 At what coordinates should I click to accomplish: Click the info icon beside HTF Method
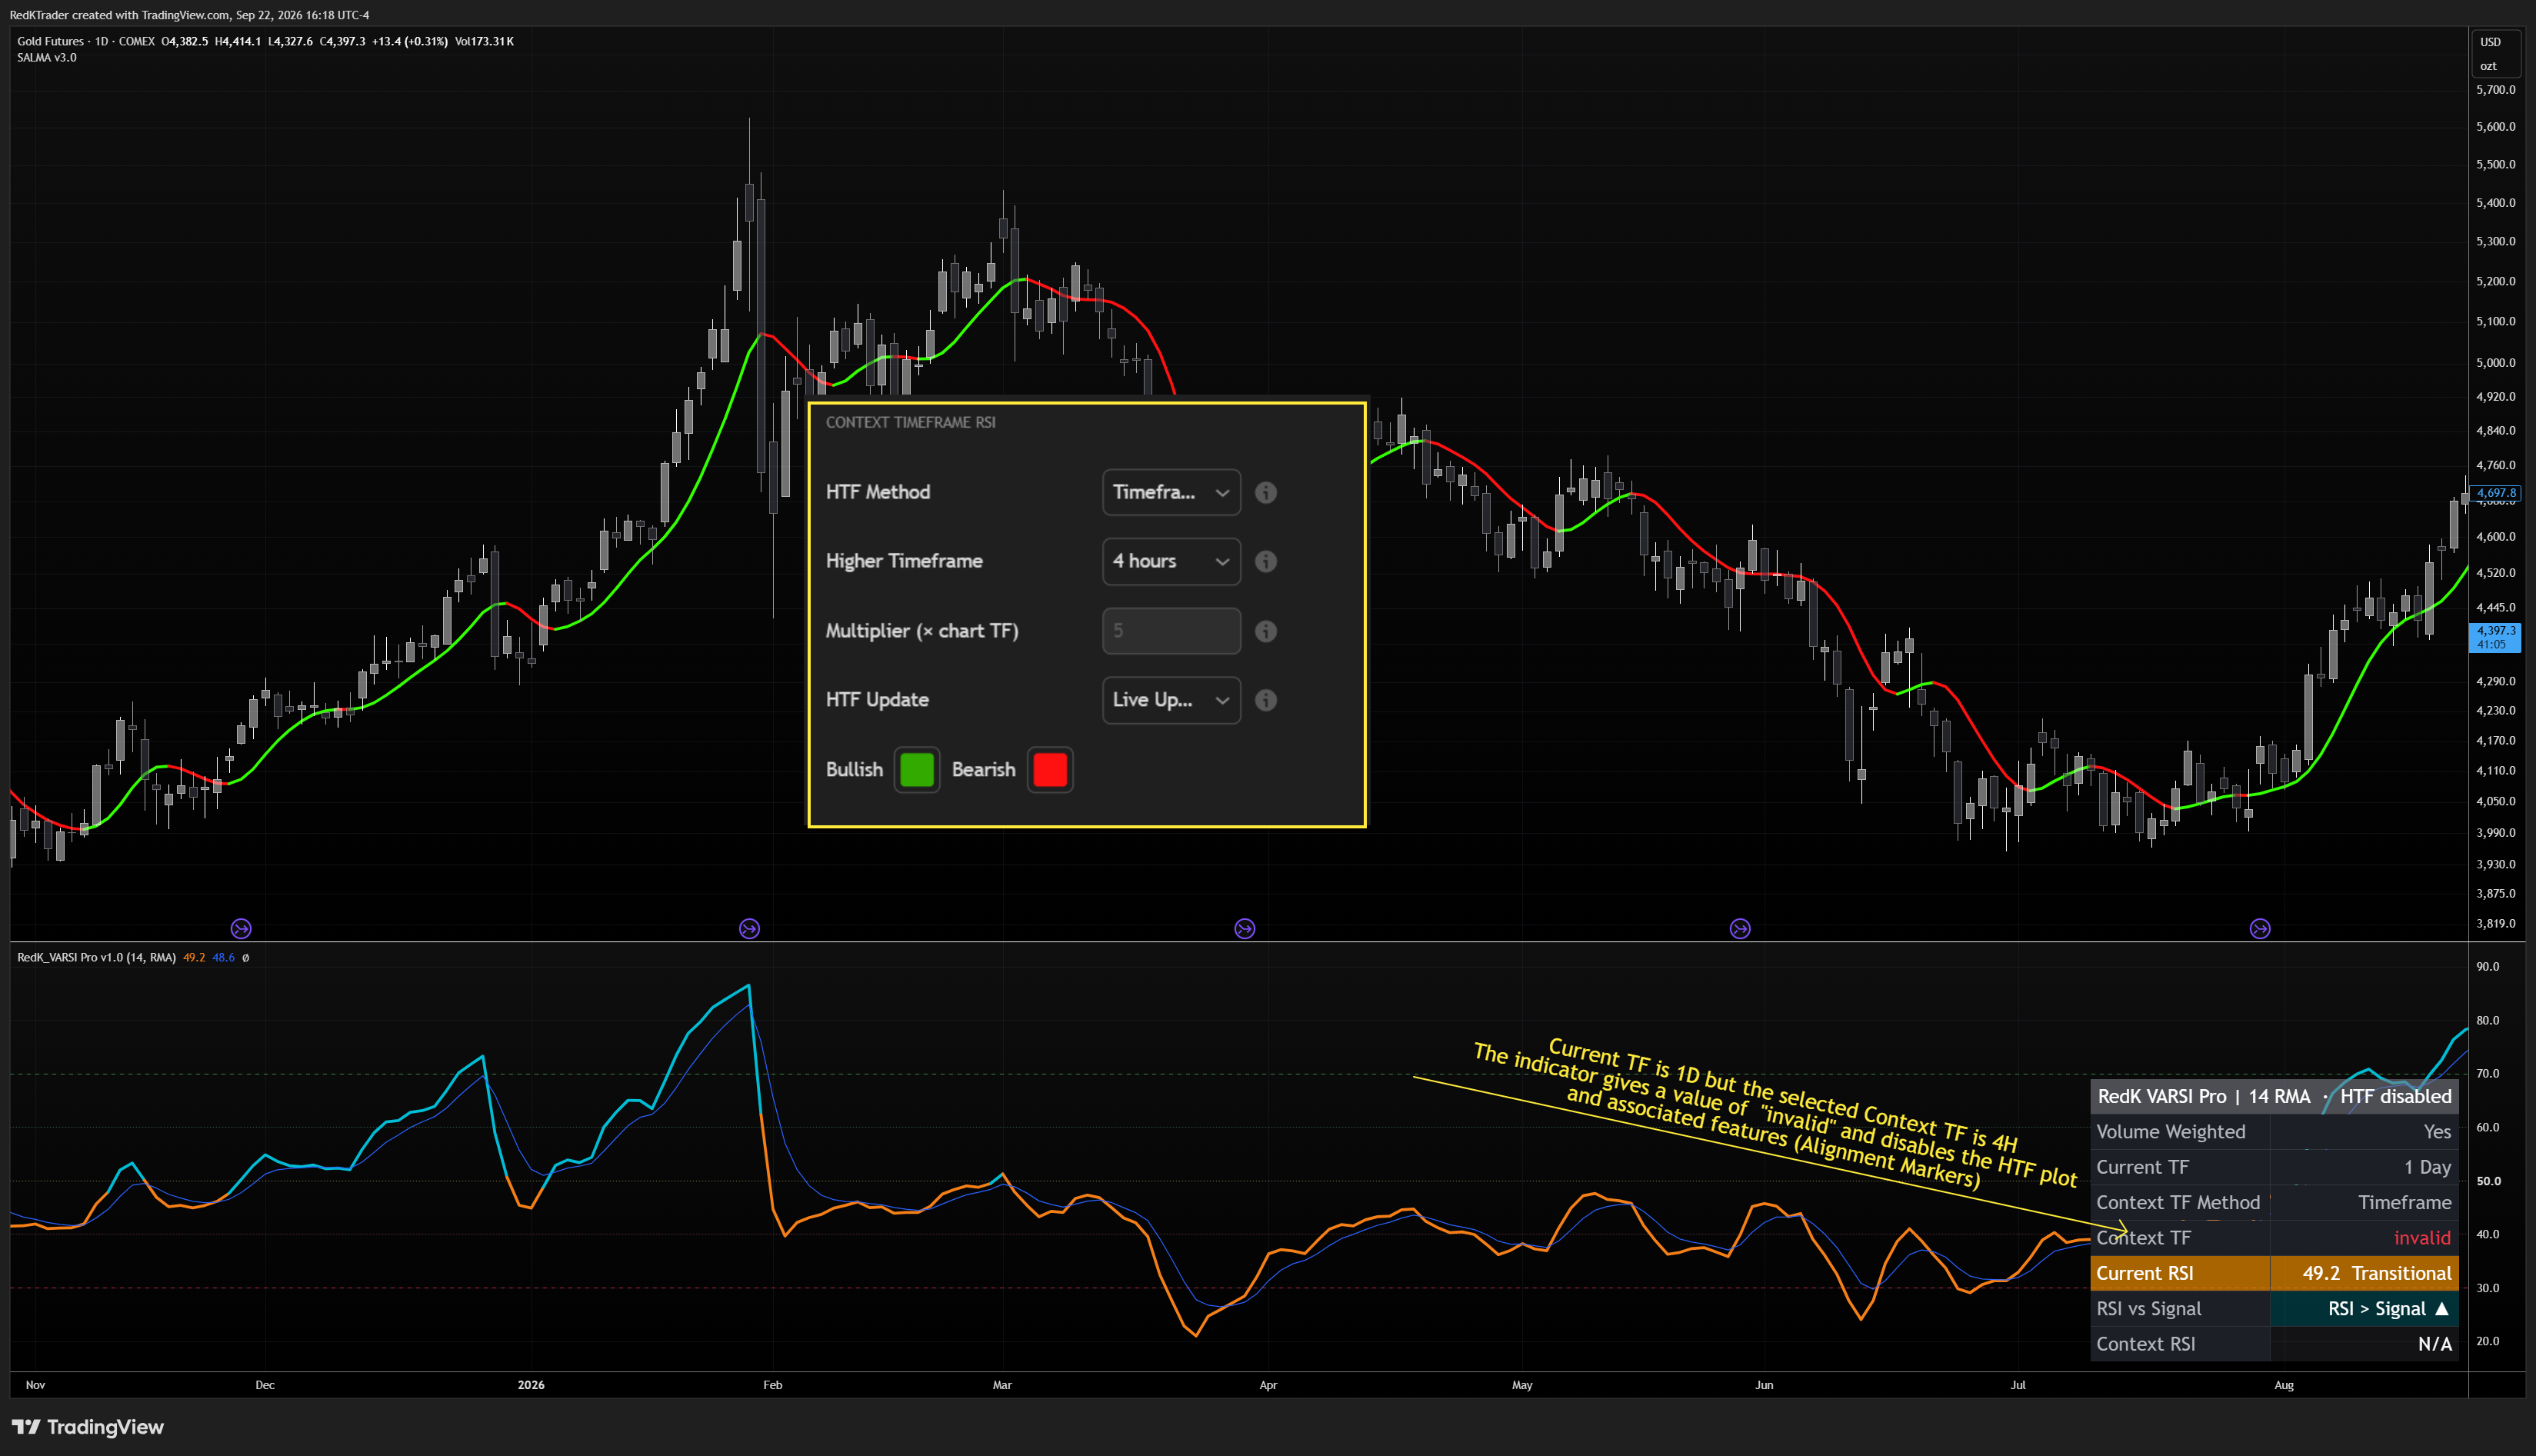pos(1265,492)
